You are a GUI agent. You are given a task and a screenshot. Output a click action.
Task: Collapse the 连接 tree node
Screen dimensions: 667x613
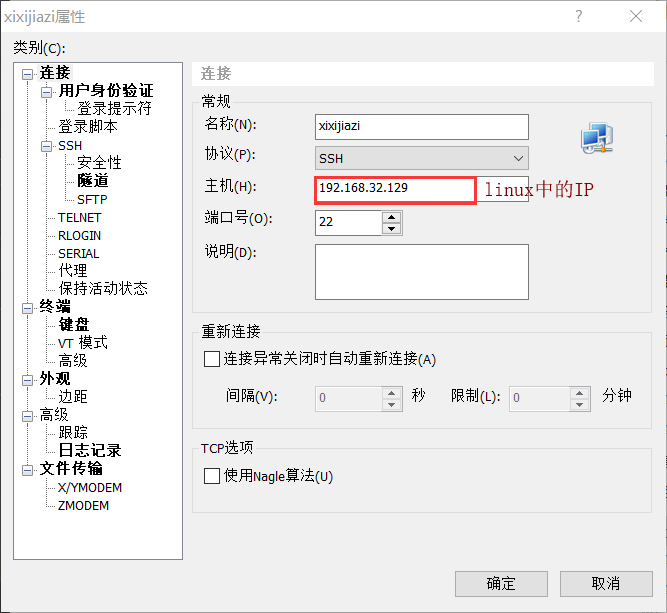(27, 74)
